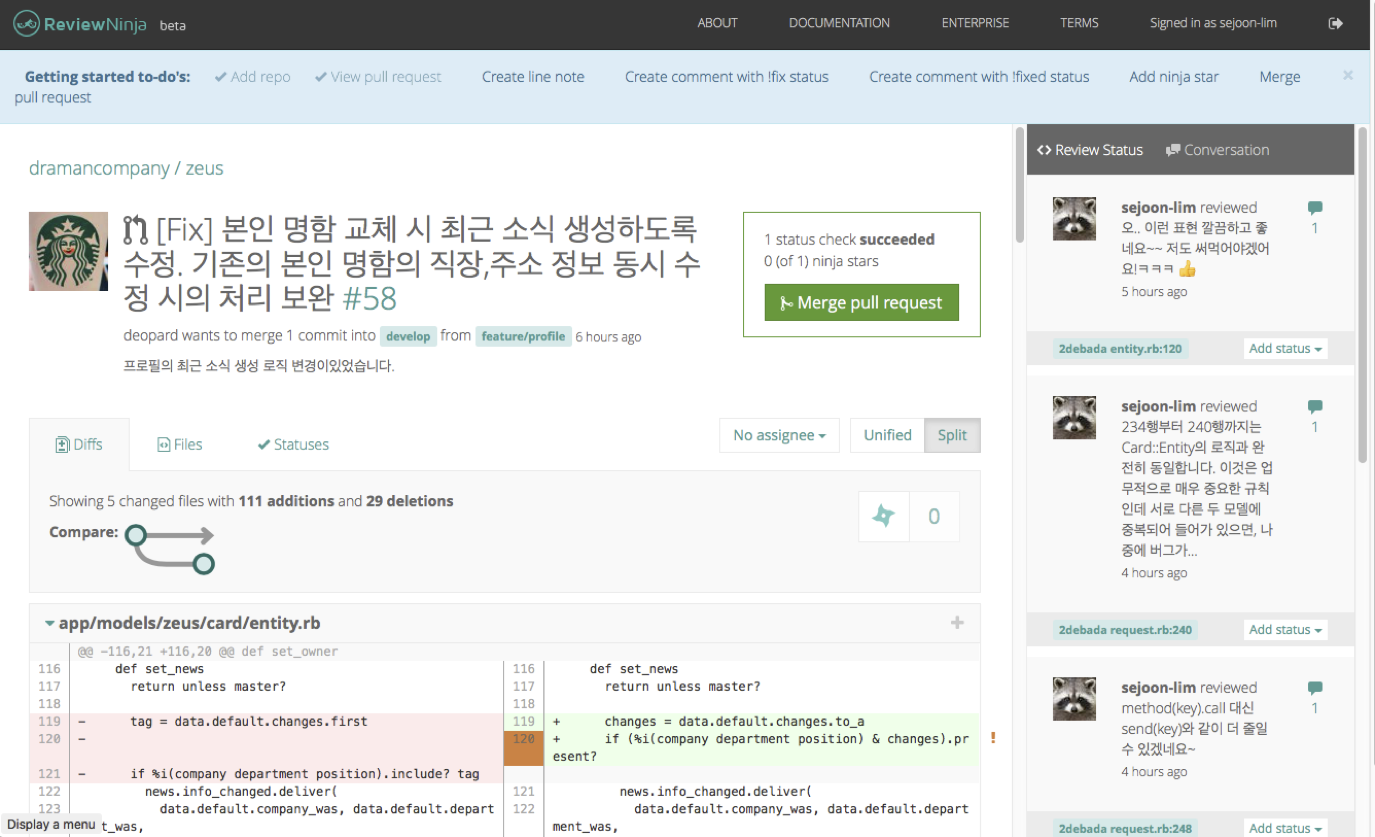The image size is (1375, 837).
Task: Click the ninja star icon
Action: tap(884, 516)
